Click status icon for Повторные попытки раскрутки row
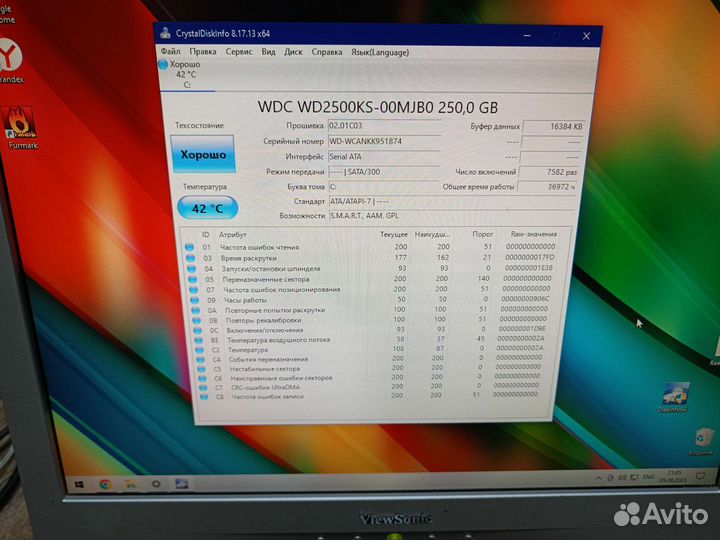 point(195,310)
